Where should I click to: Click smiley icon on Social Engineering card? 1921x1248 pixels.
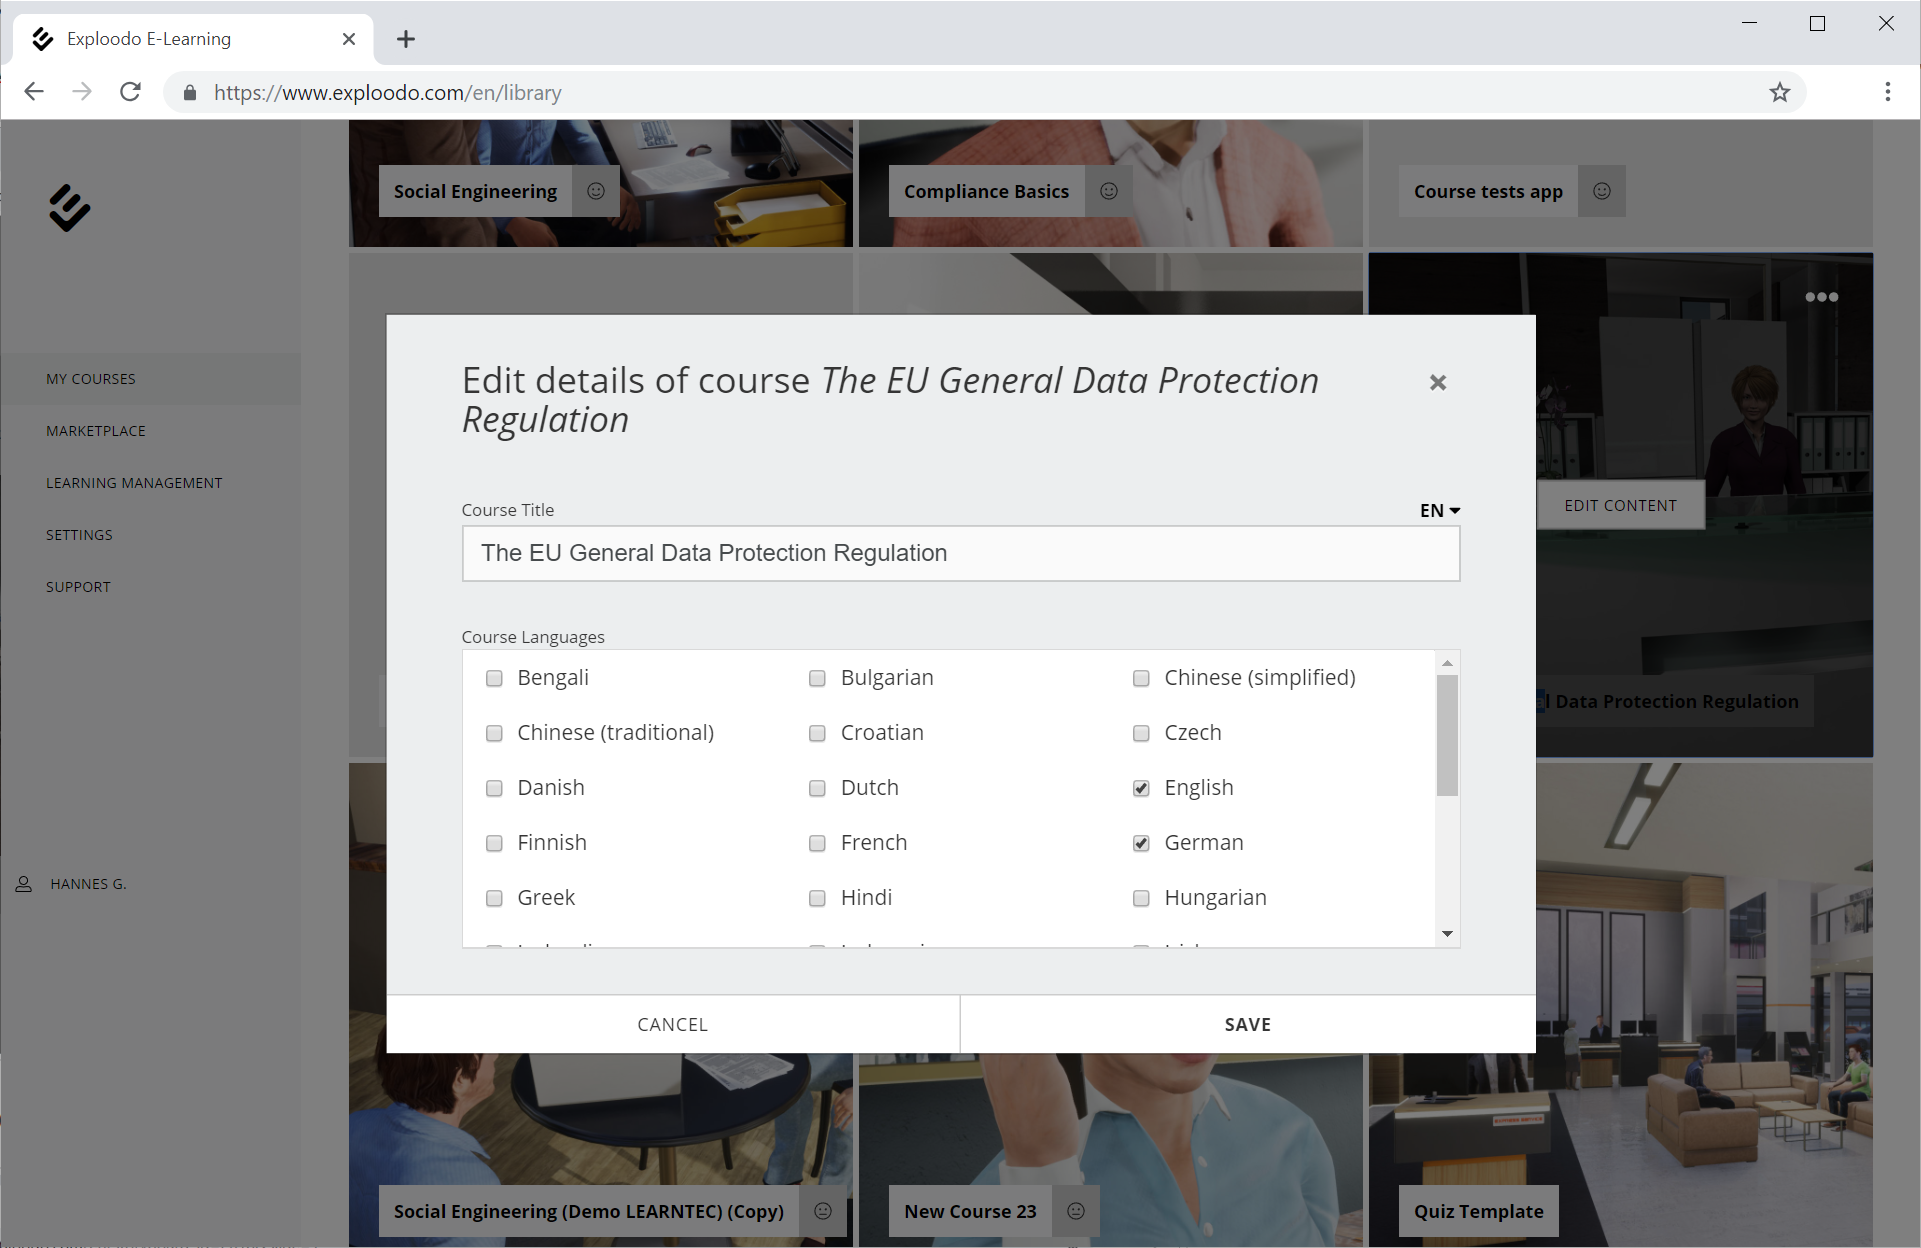pyautogui.click(x=596, y=191)
